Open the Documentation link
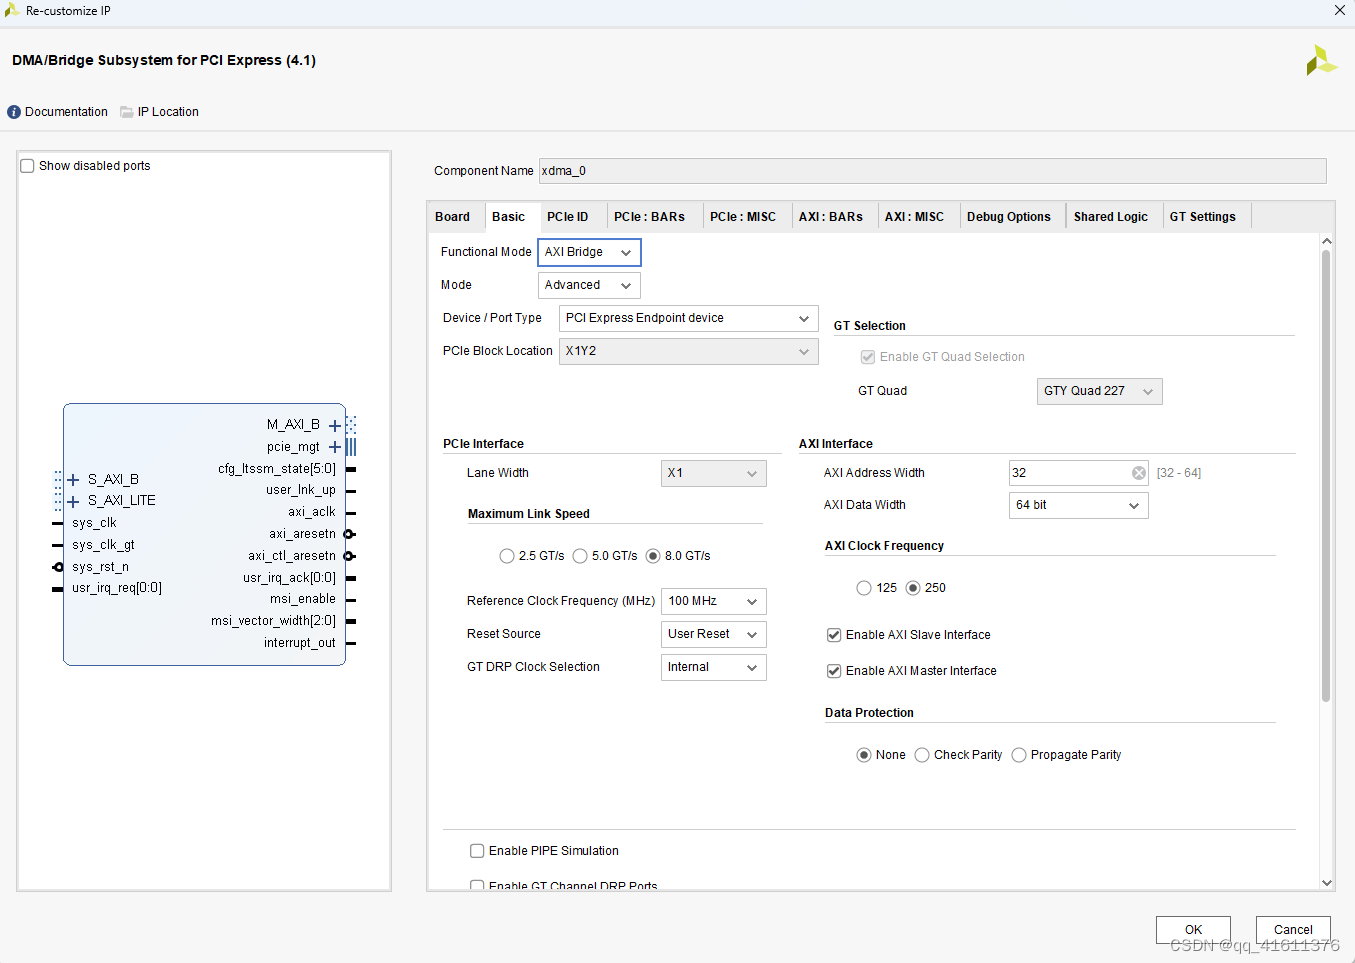1355x963 pixels. (66, 112)
